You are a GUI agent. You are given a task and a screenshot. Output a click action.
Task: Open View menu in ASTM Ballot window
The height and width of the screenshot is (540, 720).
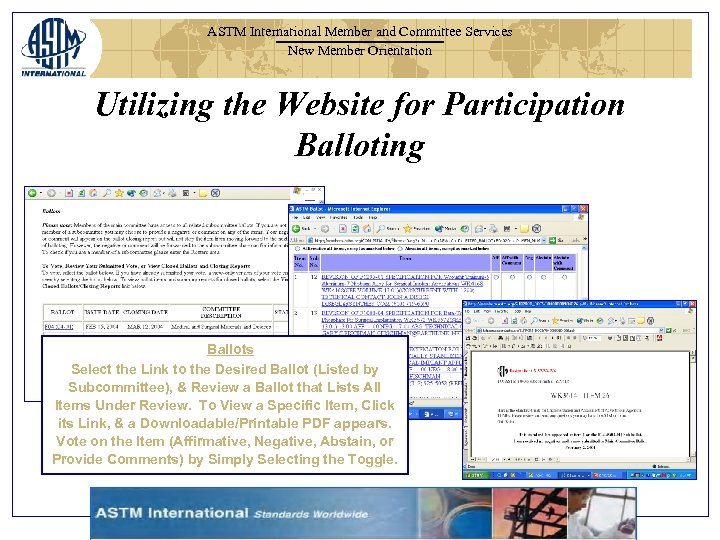pos(320,217)
